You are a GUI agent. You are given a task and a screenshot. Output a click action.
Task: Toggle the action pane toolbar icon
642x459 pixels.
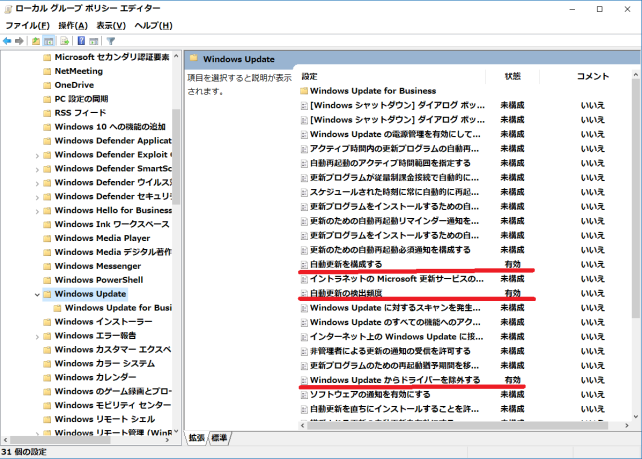(94, 41)
